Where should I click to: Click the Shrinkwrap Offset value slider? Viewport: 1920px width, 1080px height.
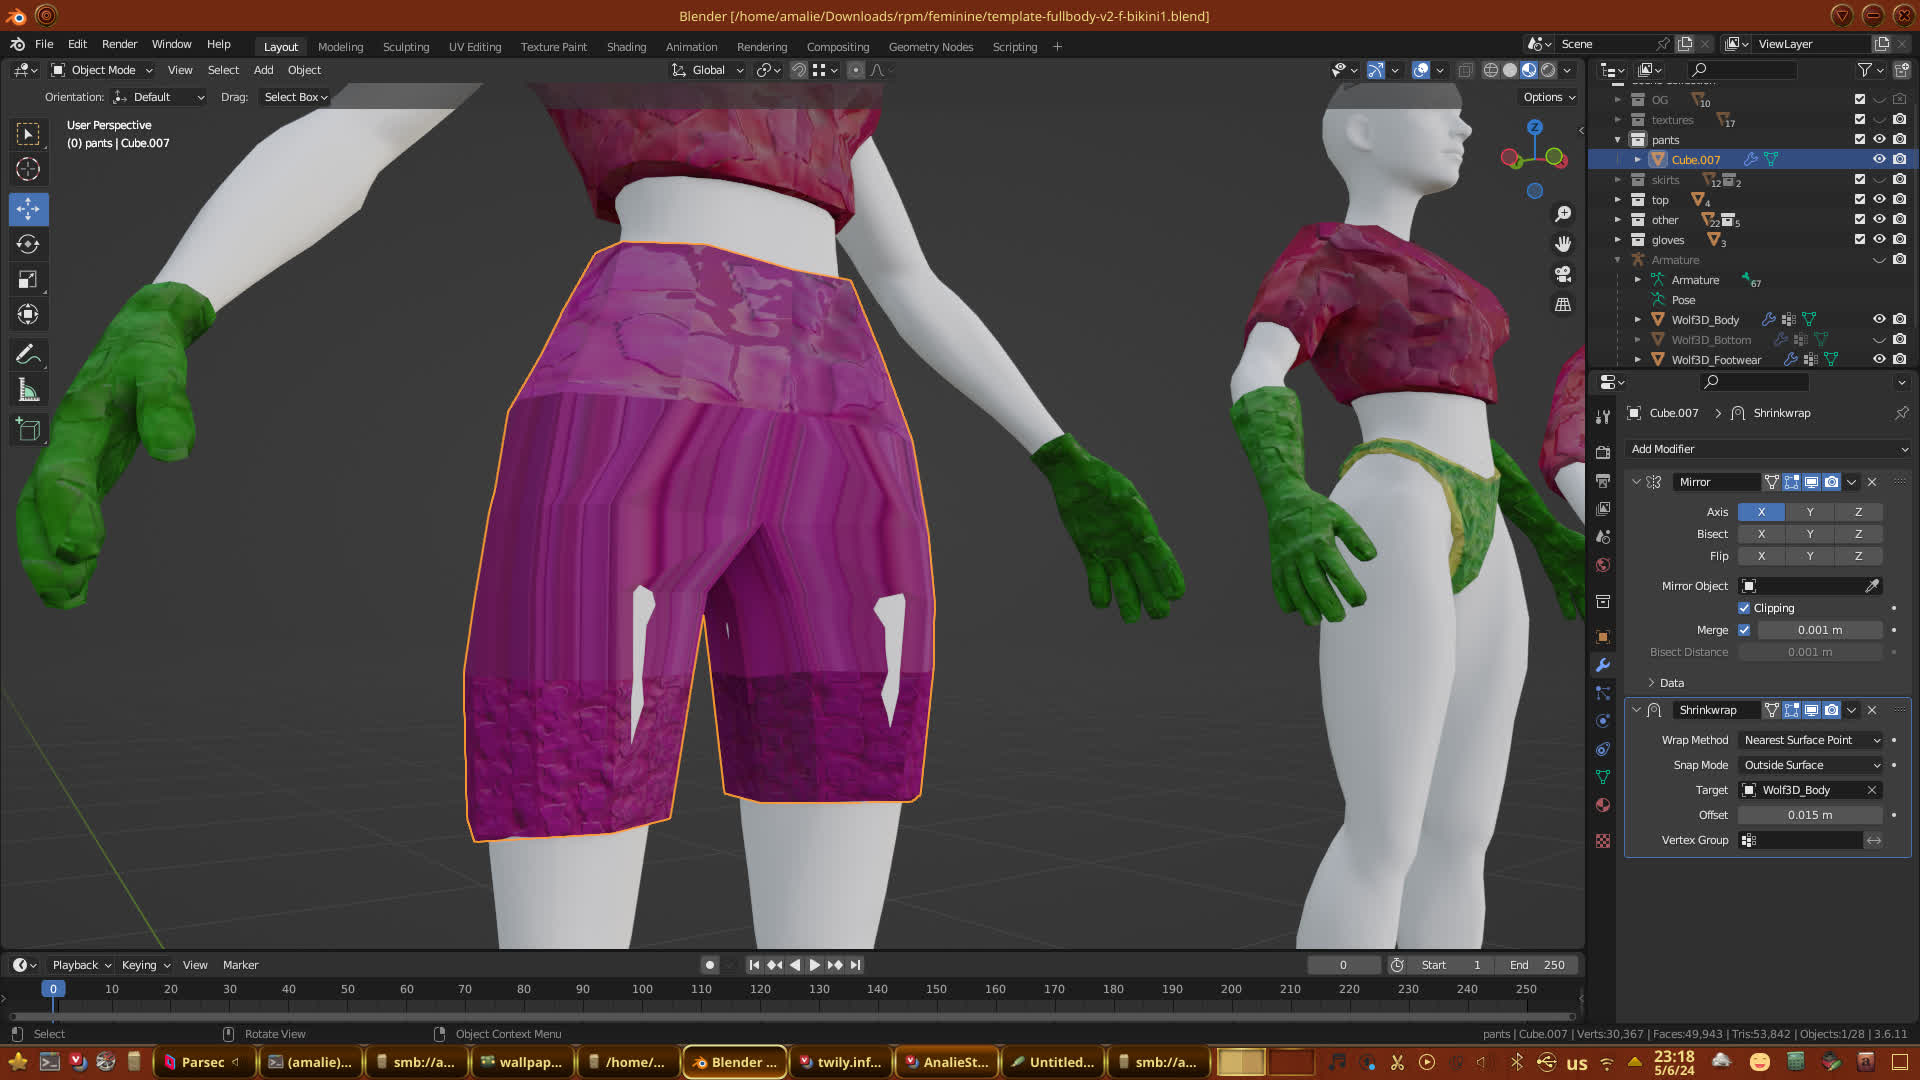1810,815
